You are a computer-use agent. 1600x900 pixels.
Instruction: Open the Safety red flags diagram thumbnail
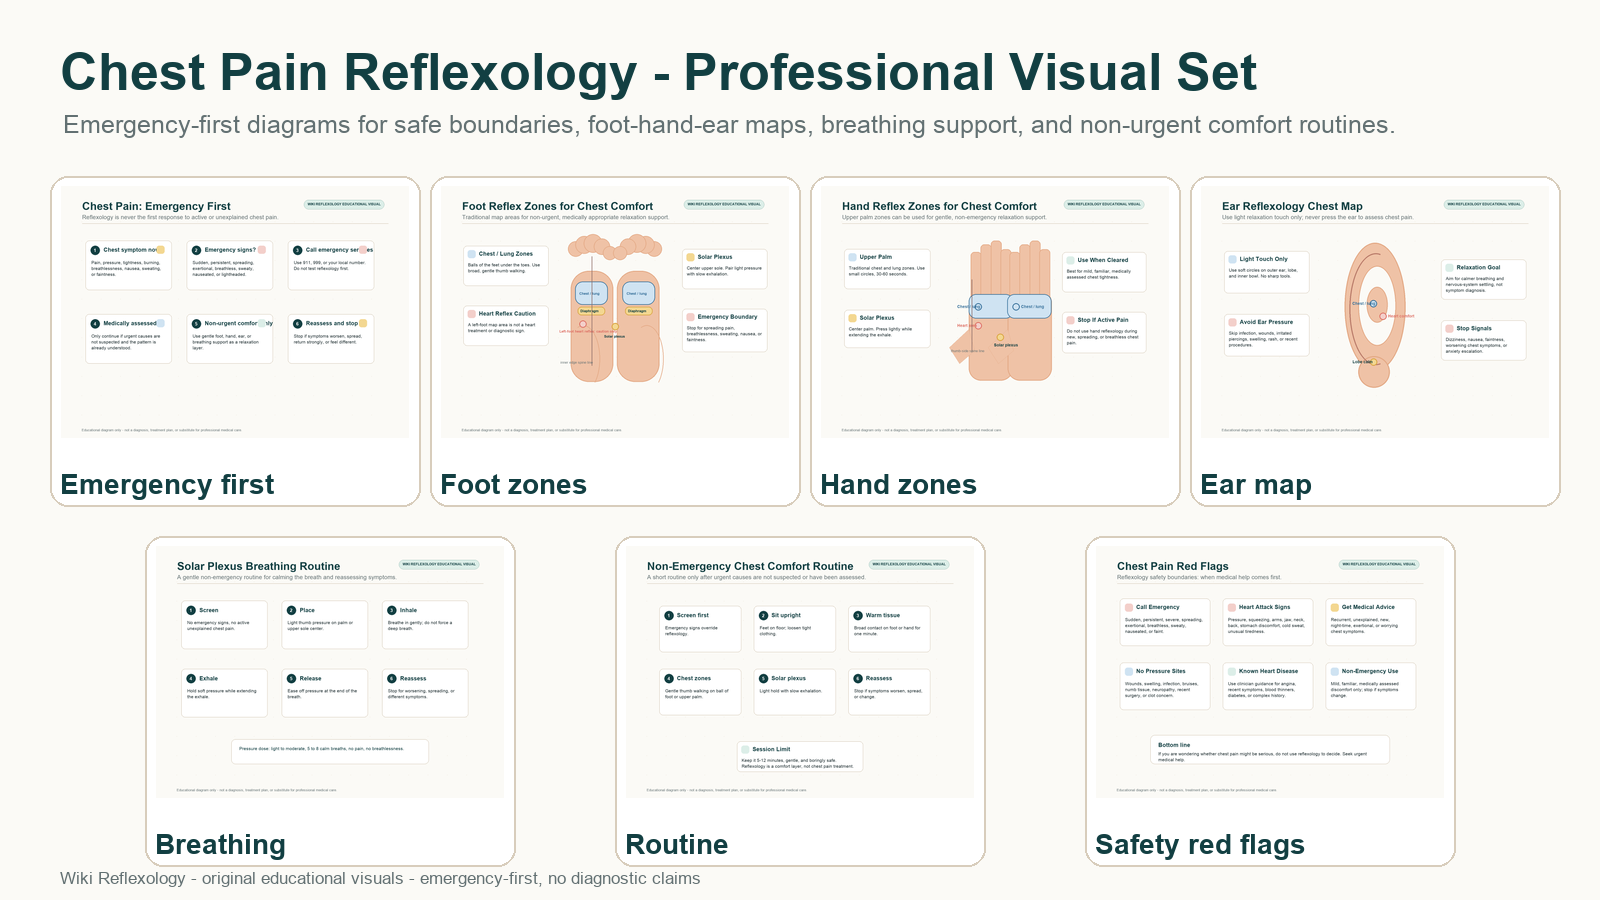click(1270, 672)
